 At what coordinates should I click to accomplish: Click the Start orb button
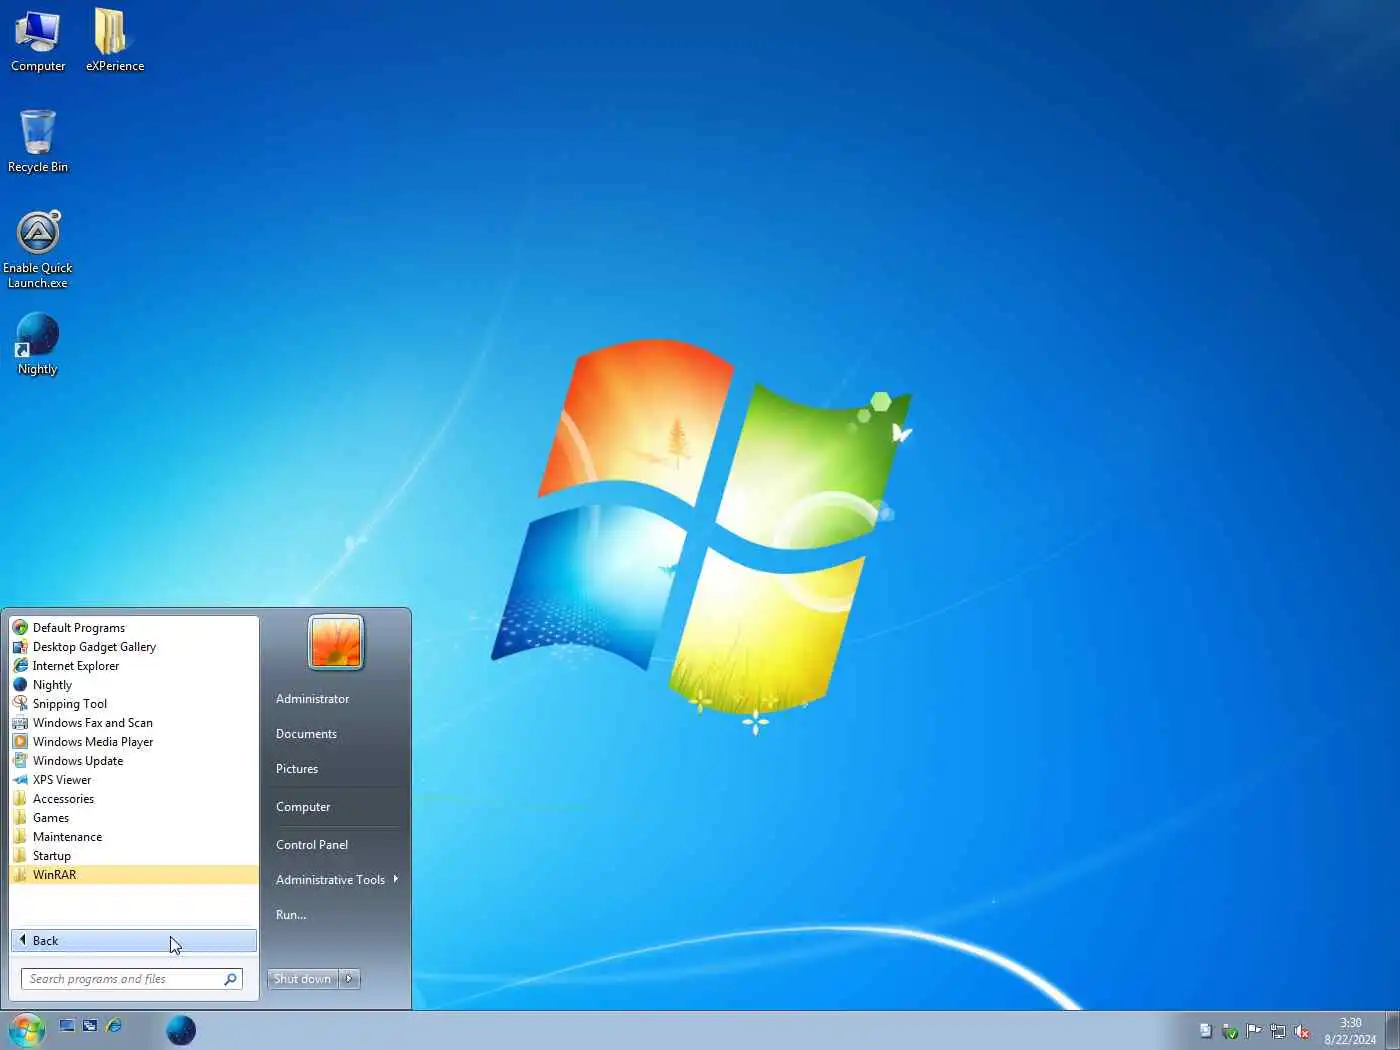(x=27, y=1029)
